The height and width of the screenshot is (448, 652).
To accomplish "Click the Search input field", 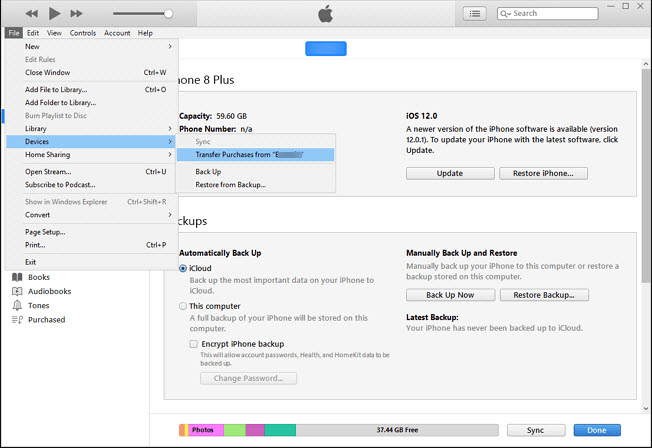I will (548, 13).
